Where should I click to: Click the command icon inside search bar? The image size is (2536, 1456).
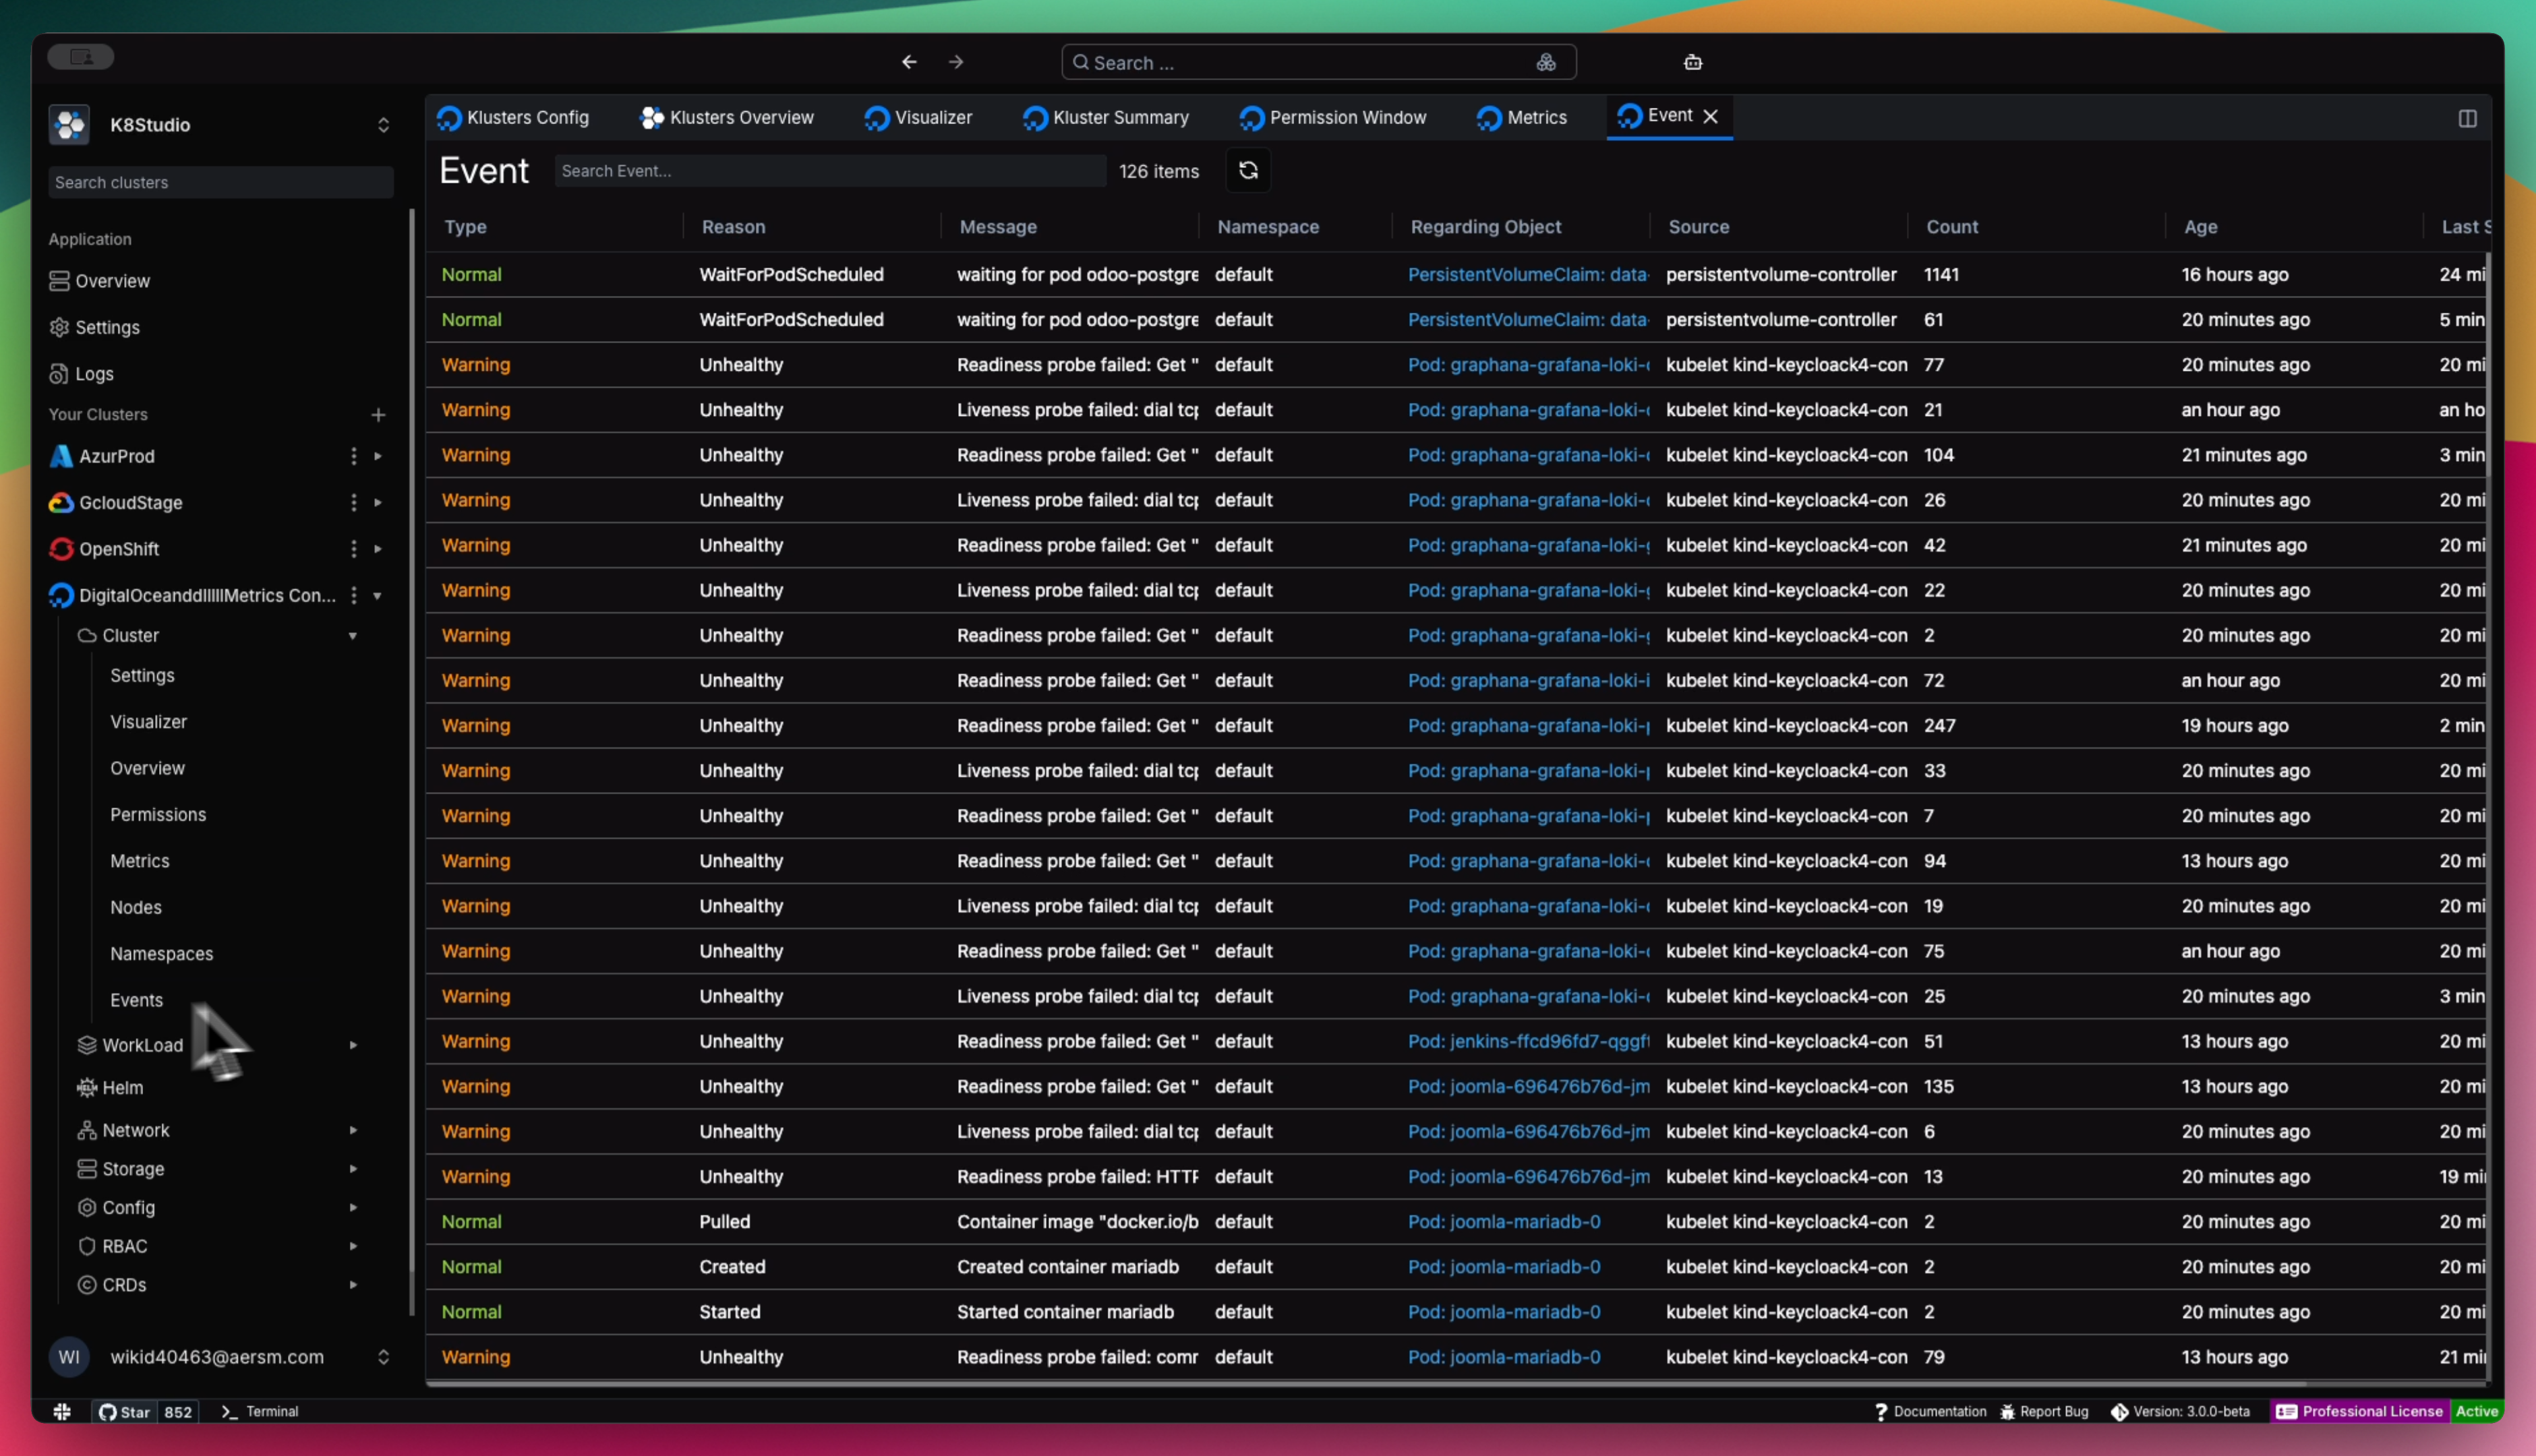pos(1546,62)
